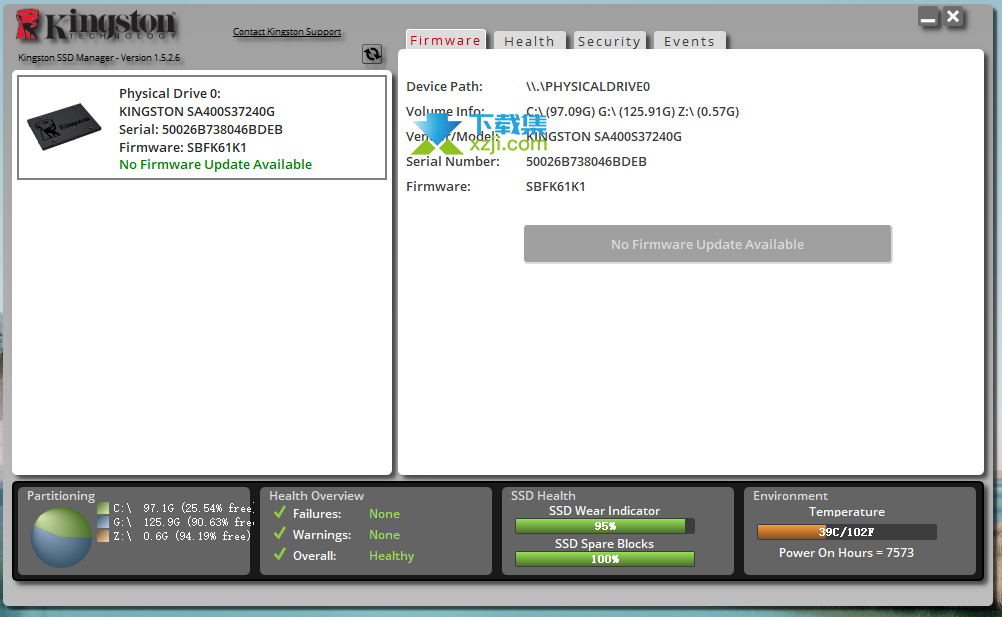This screenshot has height=617, width=1002.
Task: Click the Temperature gauge bar
Action: pyautogui.click(x=846, y=532)
